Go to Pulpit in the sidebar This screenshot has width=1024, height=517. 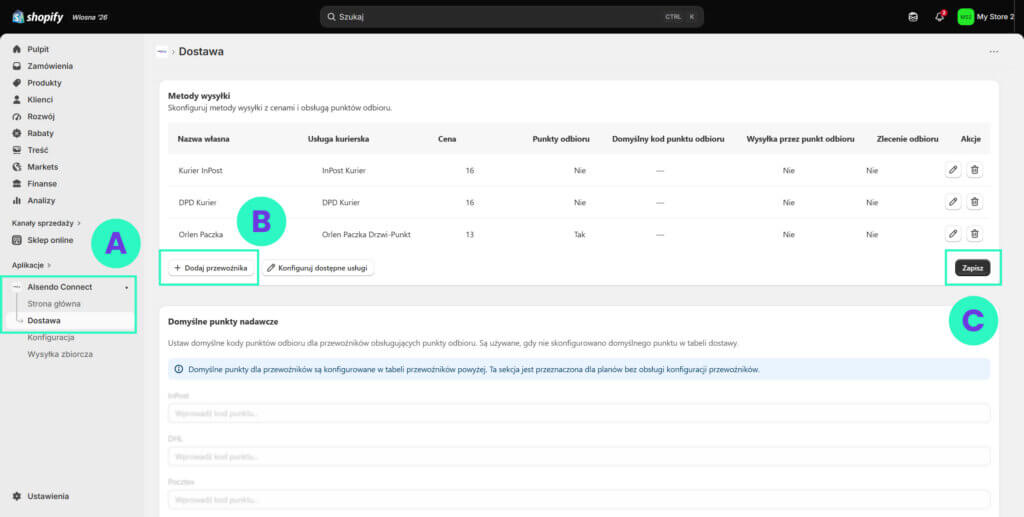coord(38,49)
